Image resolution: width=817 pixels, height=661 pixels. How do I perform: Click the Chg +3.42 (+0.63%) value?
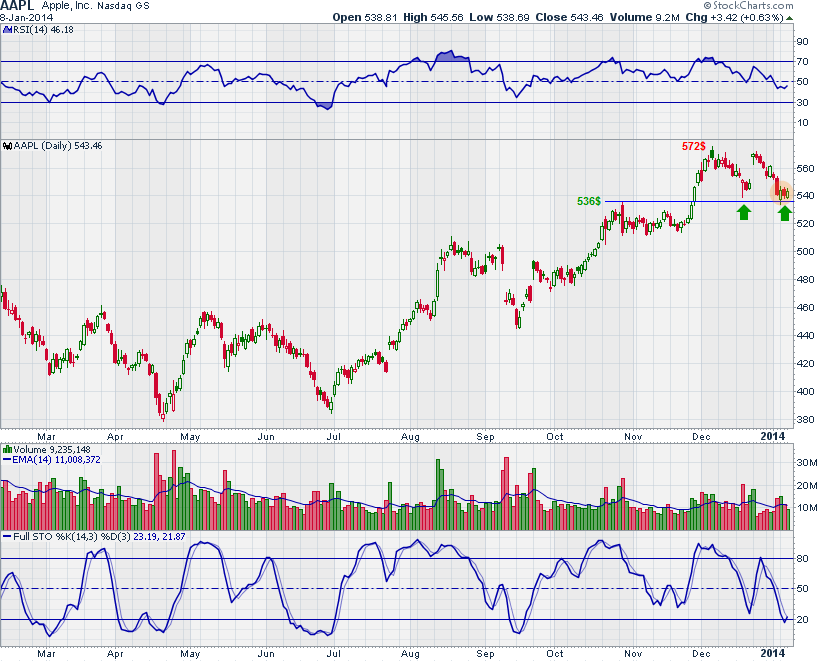pyautogui.click(x=734, y=17)
